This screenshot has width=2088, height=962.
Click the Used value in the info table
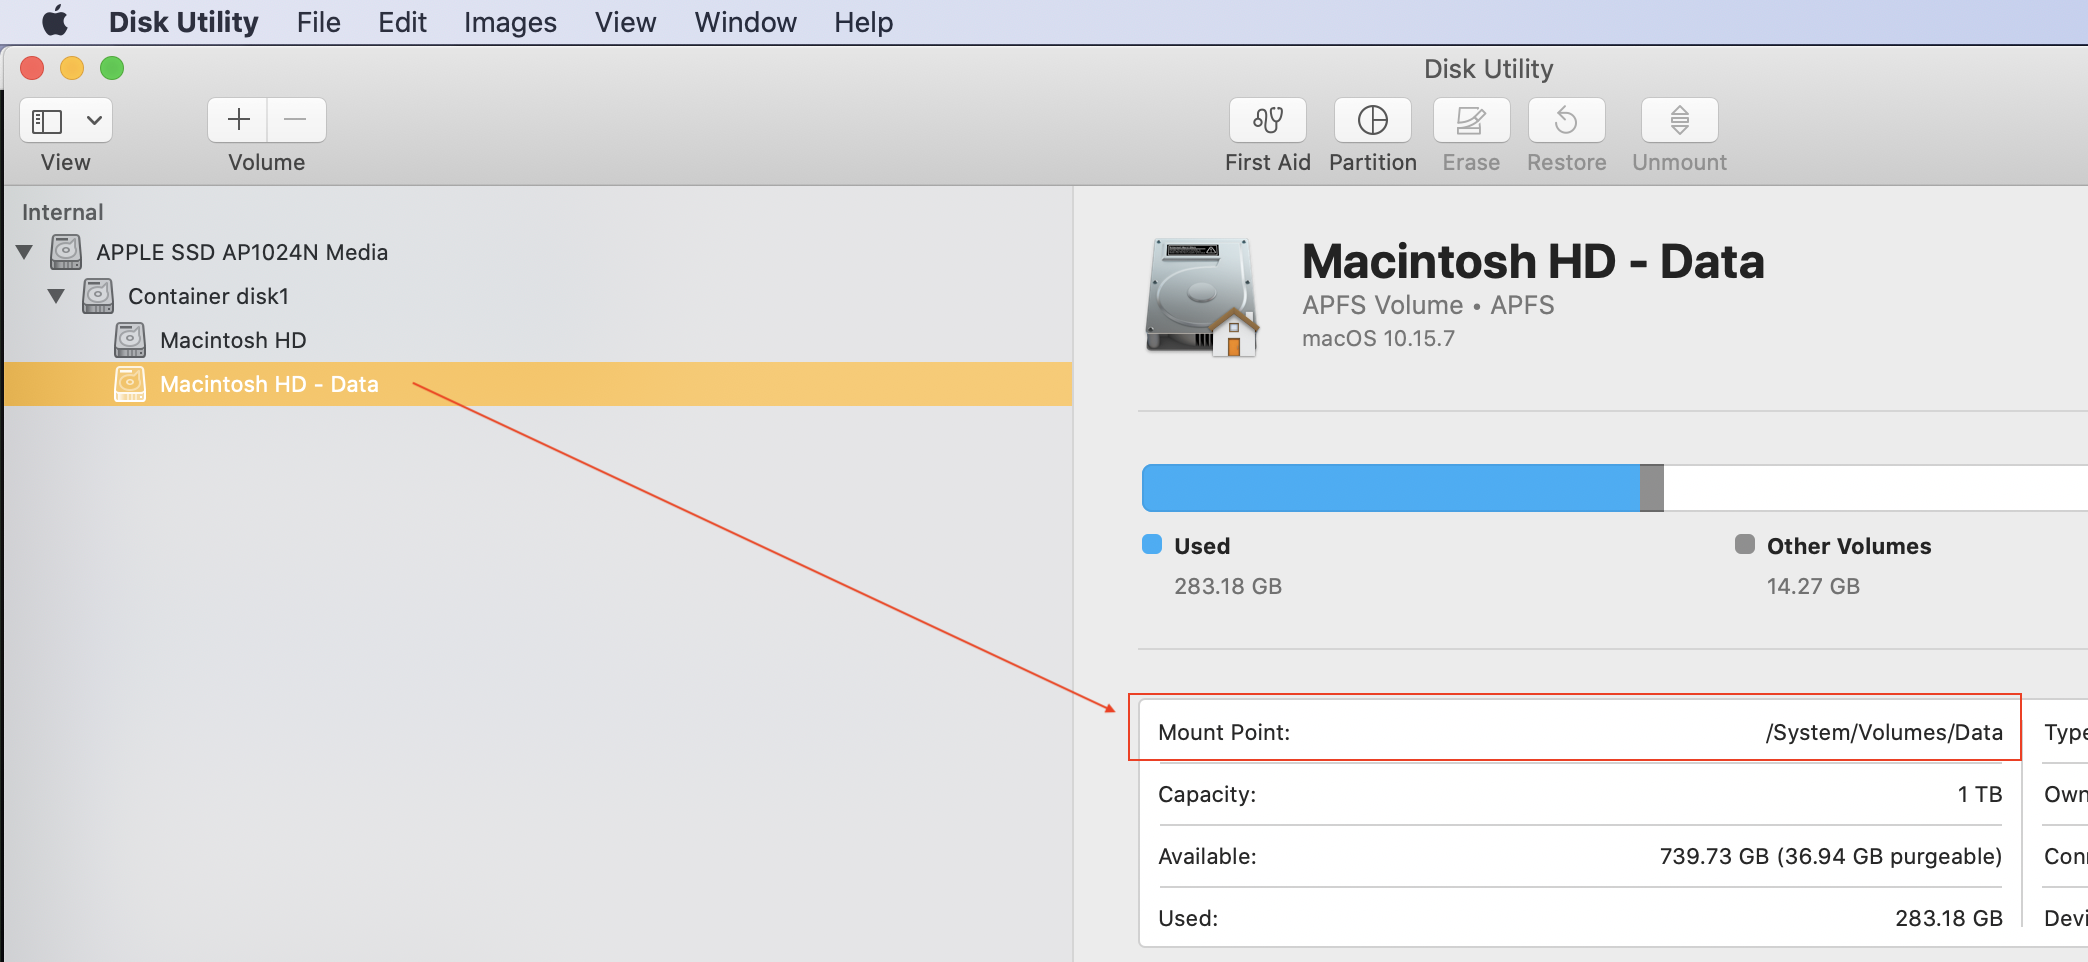pyautogui.click(x=1949, y=918)
